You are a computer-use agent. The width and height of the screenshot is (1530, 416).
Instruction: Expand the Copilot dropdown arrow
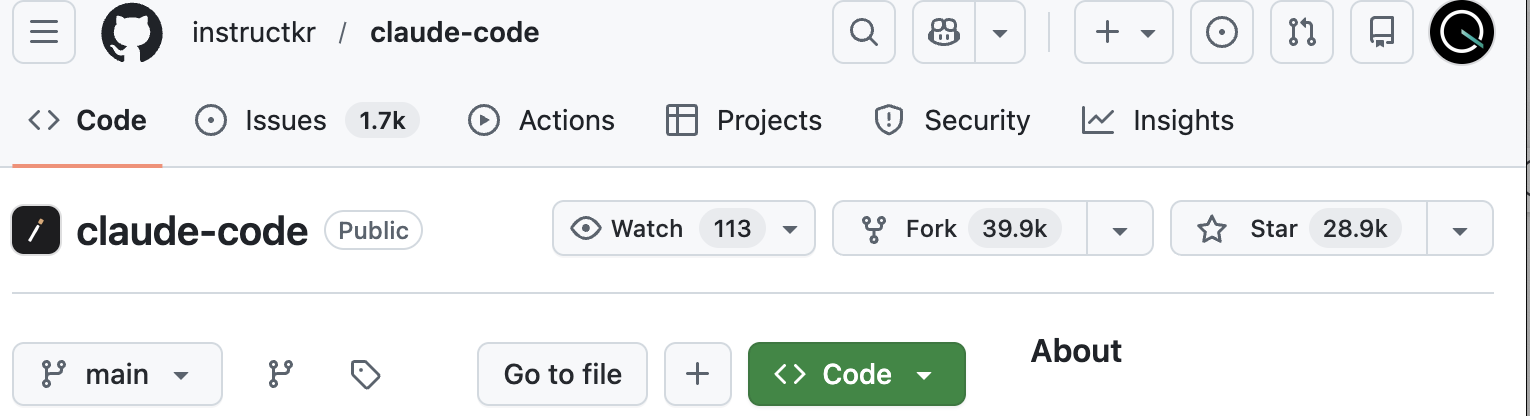[x=1000, y=32]
